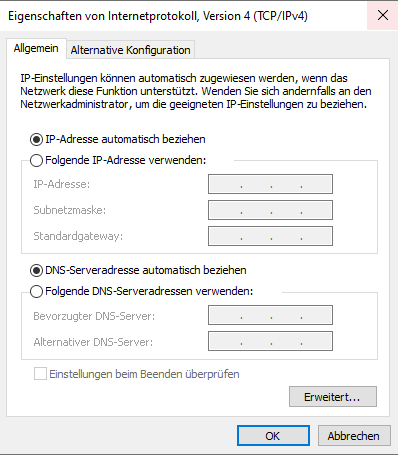Cancel with the Abbrechen button
Viewport: 398px width, 455px height.
click(x=354, y=436)
